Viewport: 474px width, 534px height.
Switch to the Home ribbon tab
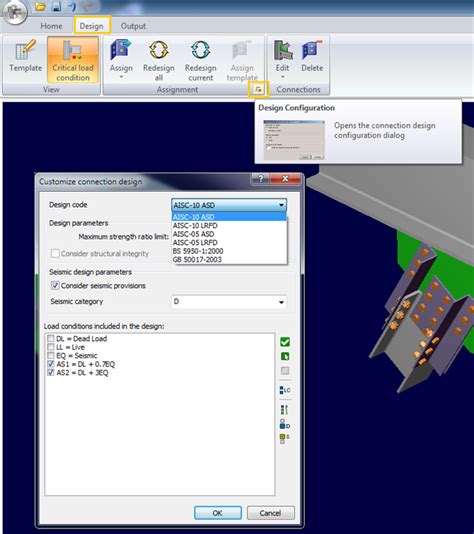point(51,26)
